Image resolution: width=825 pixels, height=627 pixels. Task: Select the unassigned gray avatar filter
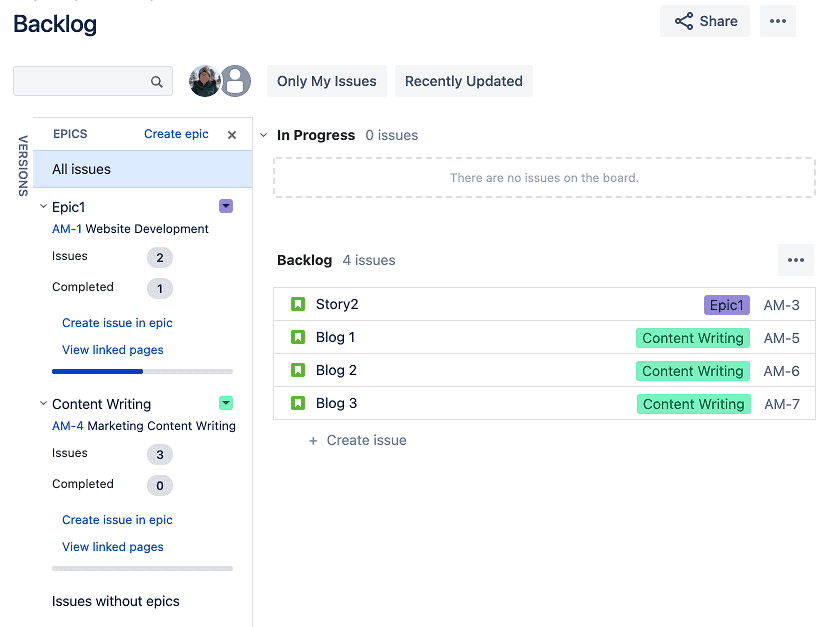point(236,81)
